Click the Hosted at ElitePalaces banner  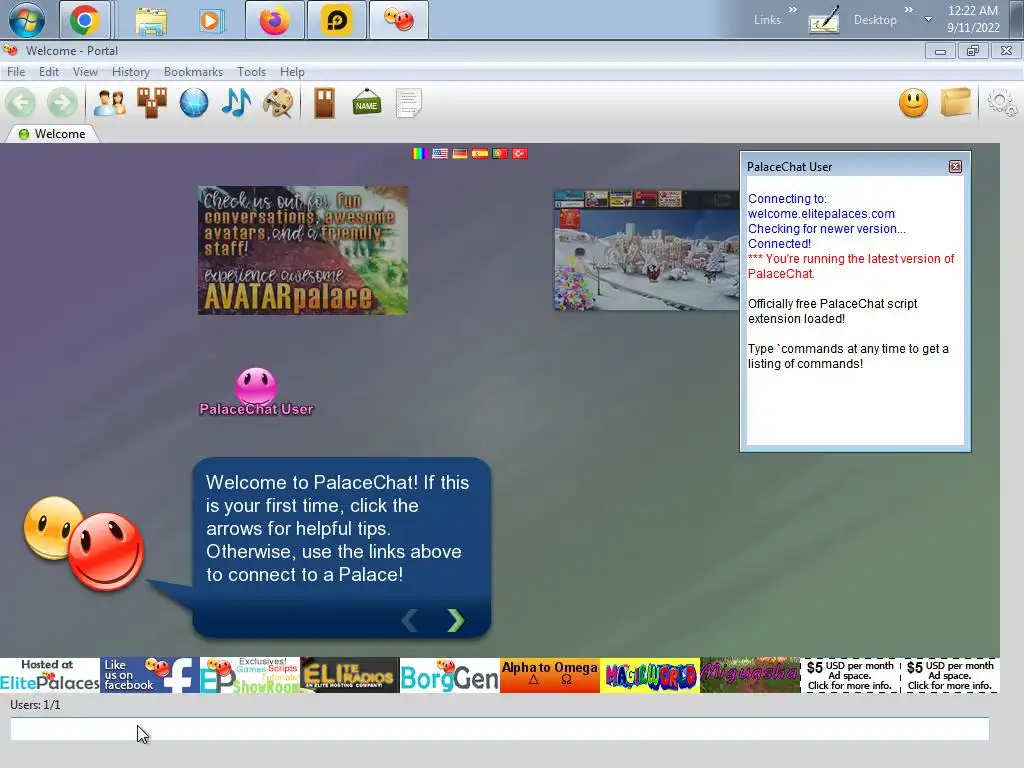[x=50, y=675]
